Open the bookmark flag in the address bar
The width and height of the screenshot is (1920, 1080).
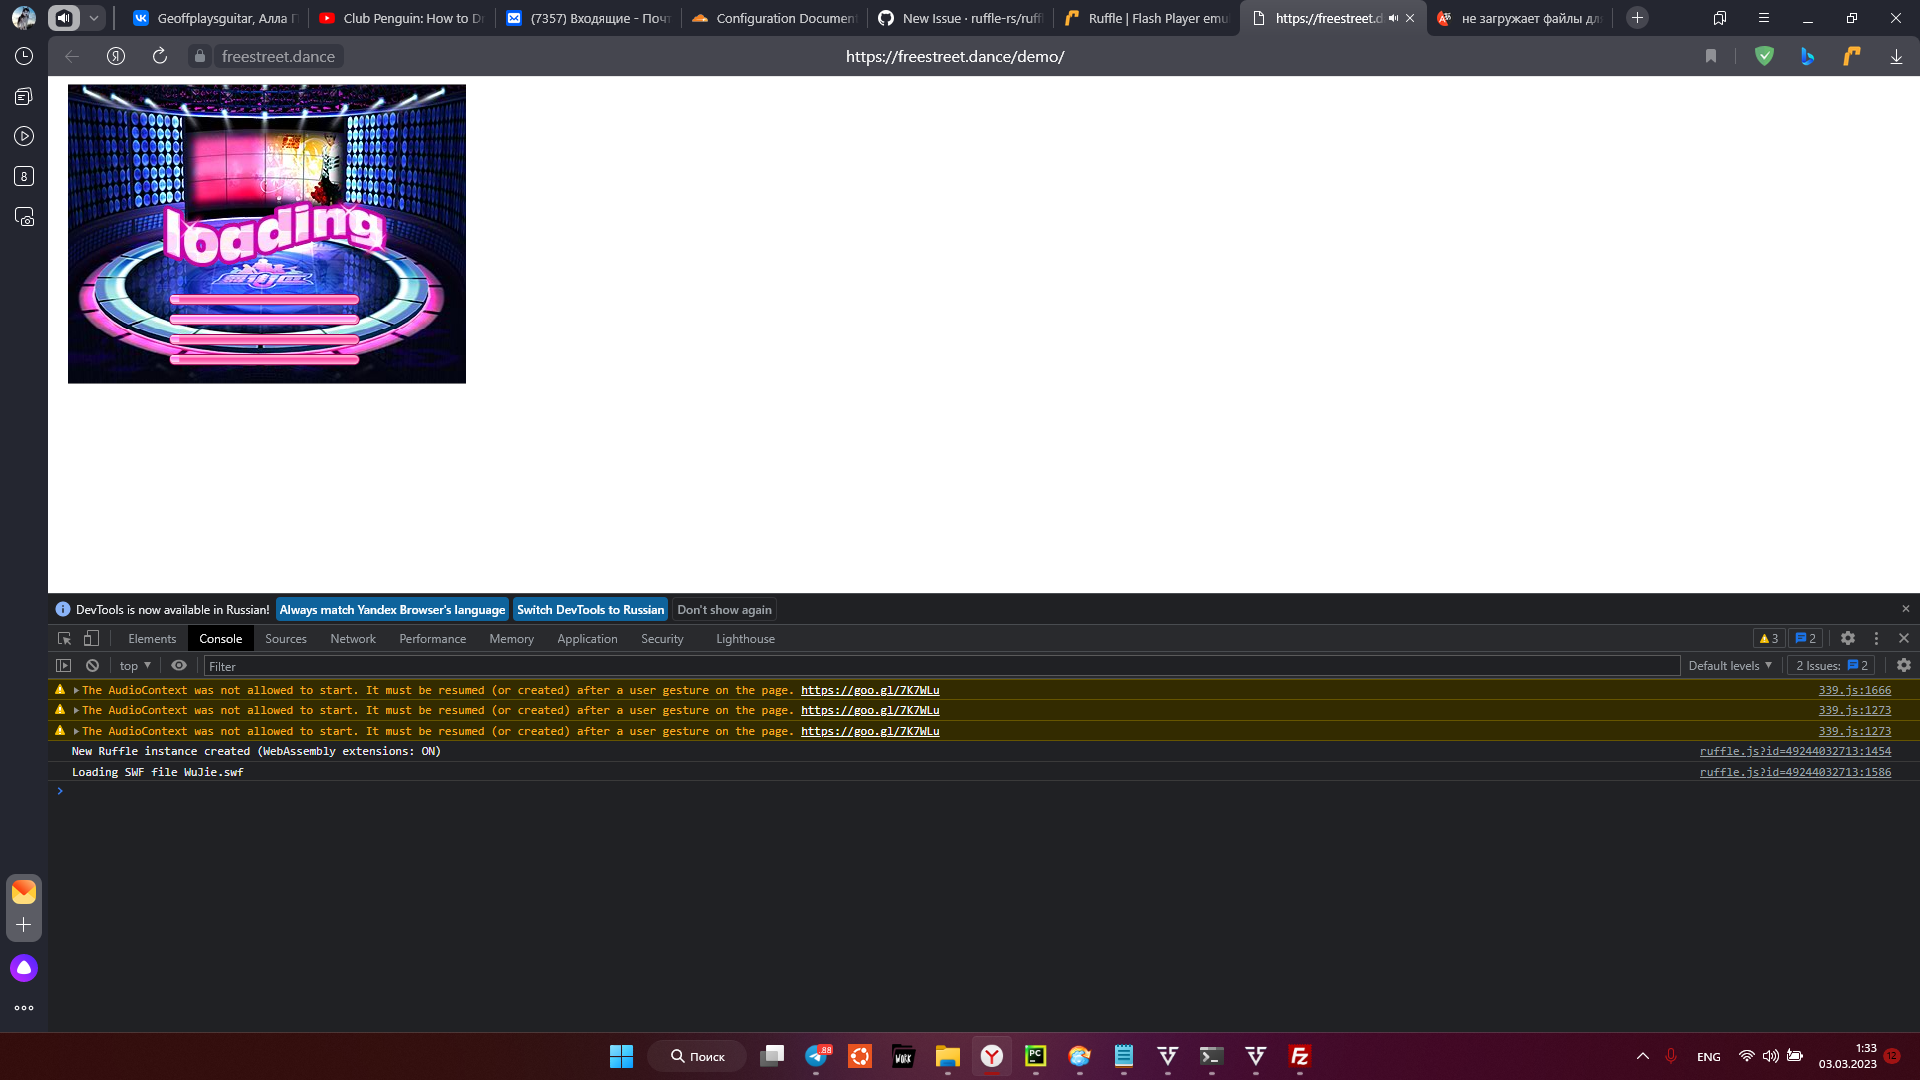coord(1710,56)
